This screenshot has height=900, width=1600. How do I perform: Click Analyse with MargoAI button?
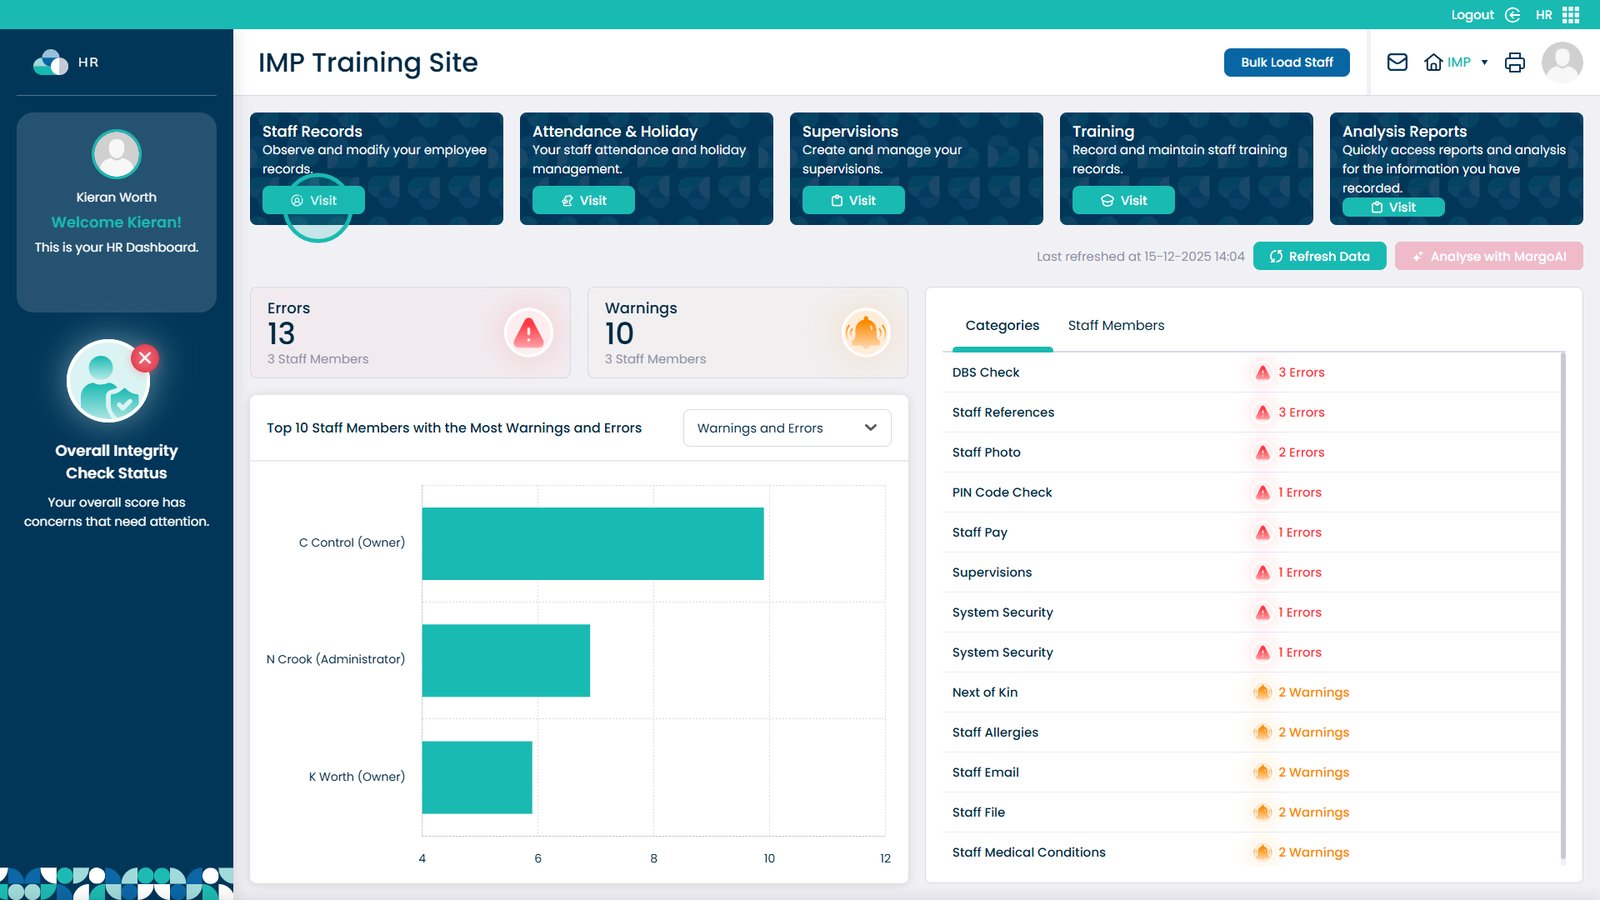[x=1488, y=256]
